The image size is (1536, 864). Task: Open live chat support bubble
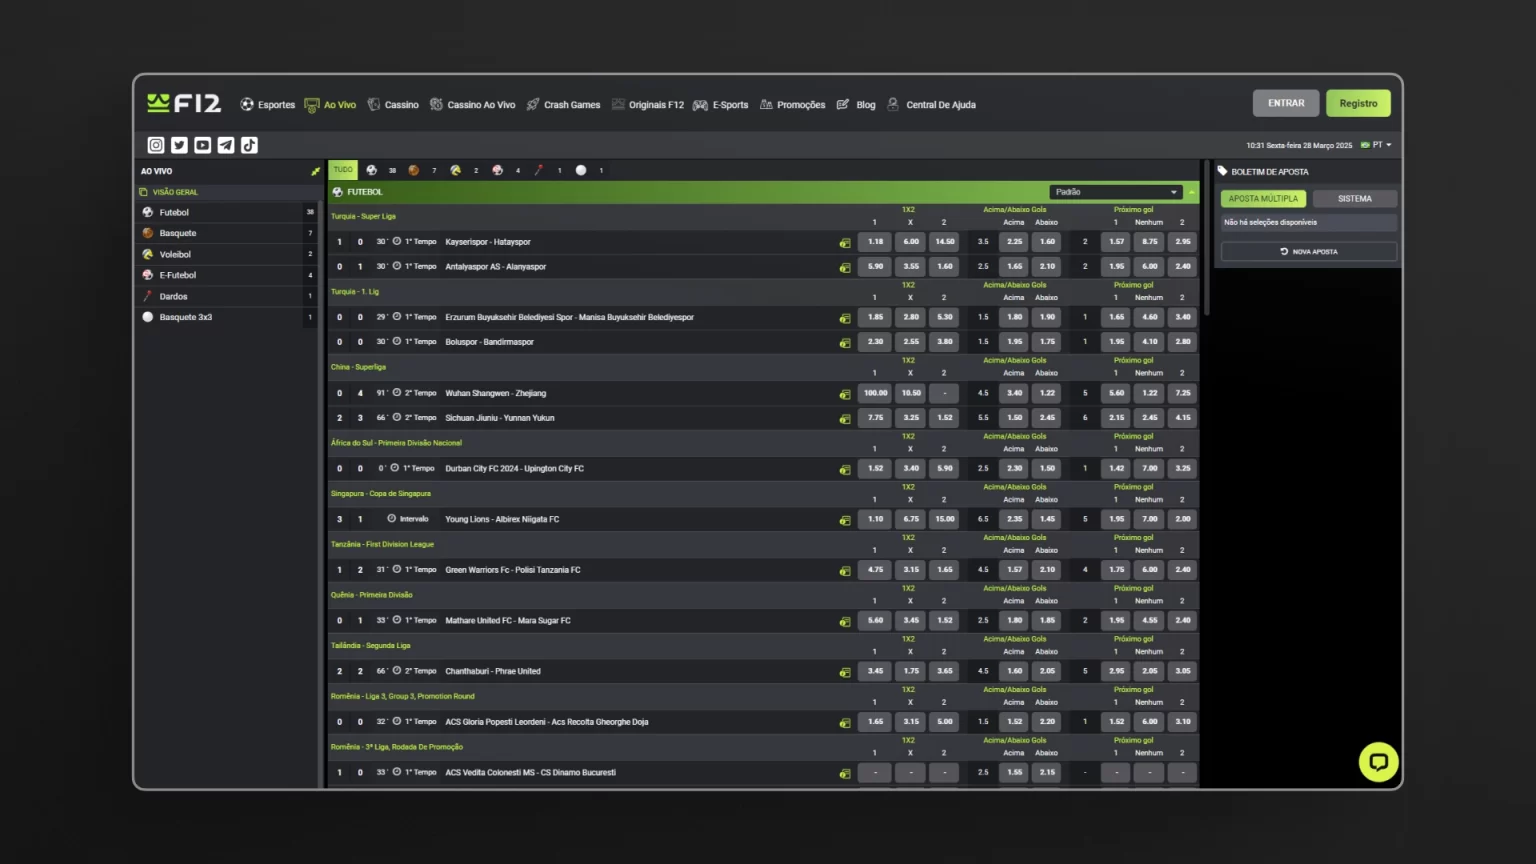pos(1378,762)
